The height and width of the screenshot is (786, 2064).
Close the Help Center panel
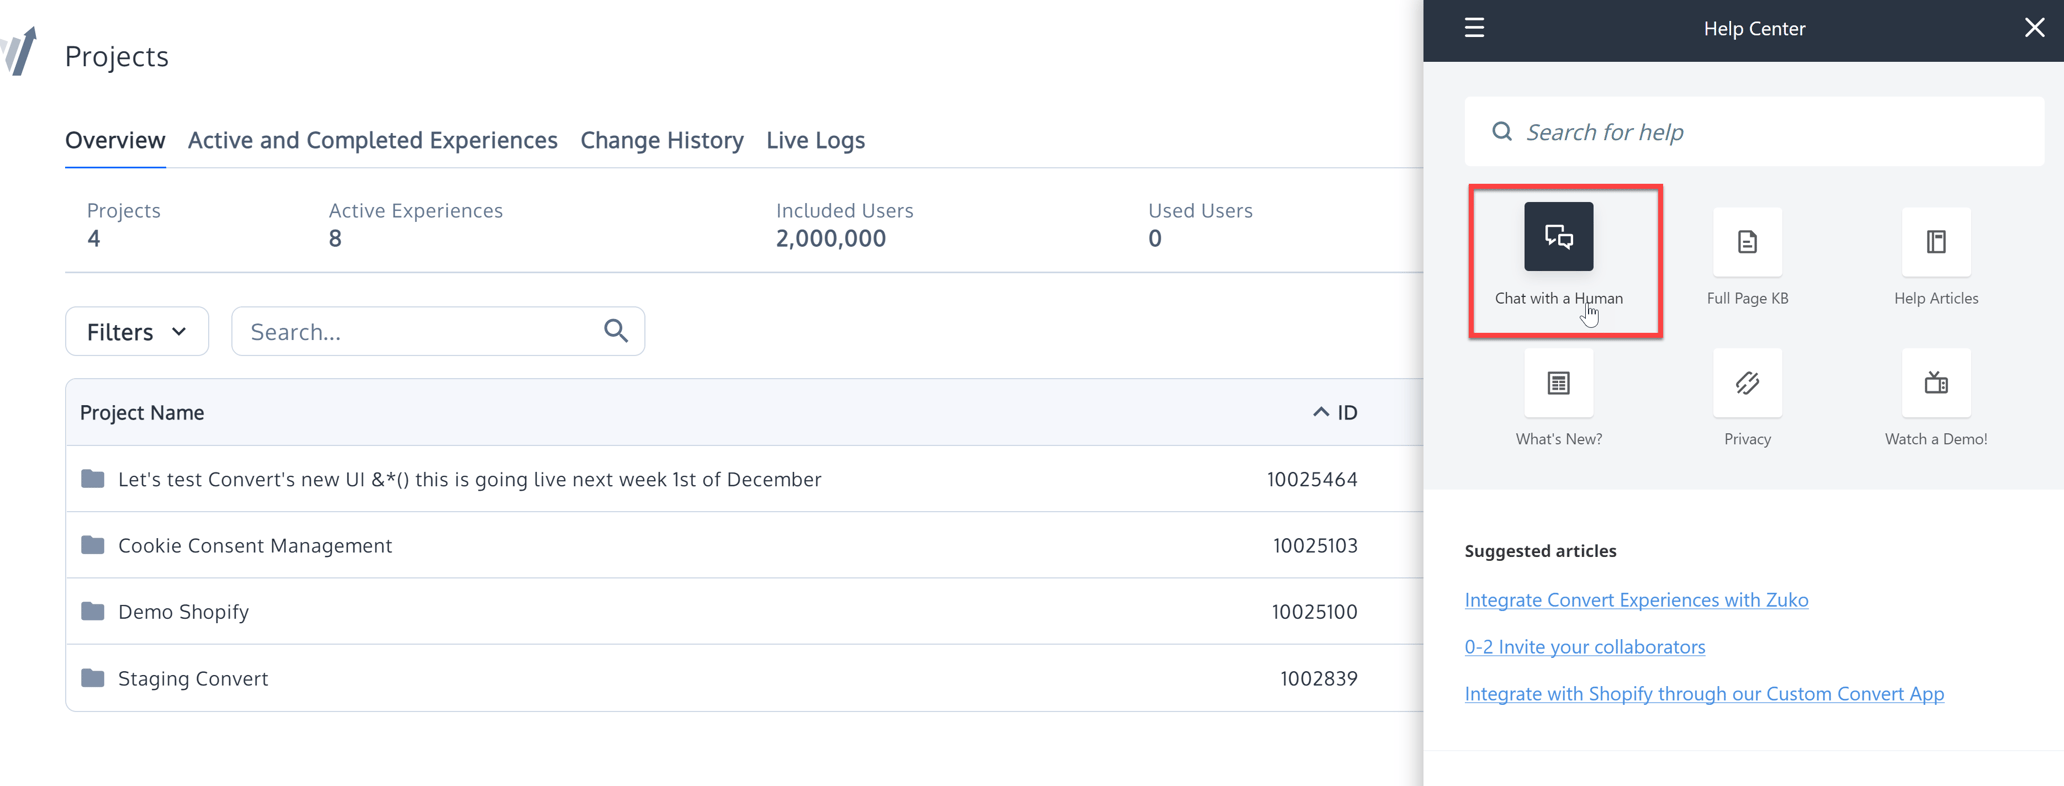2034,28
